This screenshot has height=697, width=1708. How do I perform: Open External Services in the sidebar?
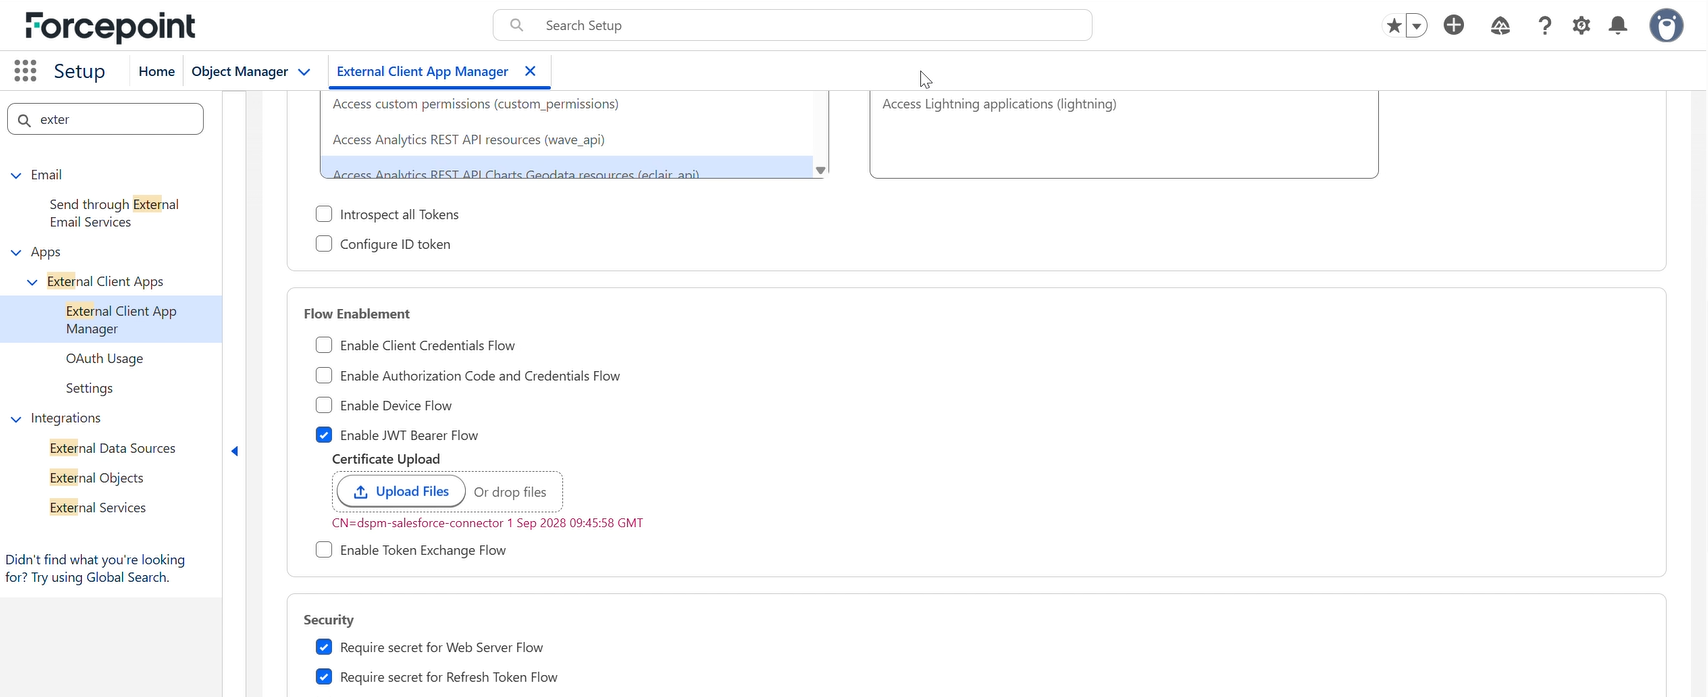[97, 508]
